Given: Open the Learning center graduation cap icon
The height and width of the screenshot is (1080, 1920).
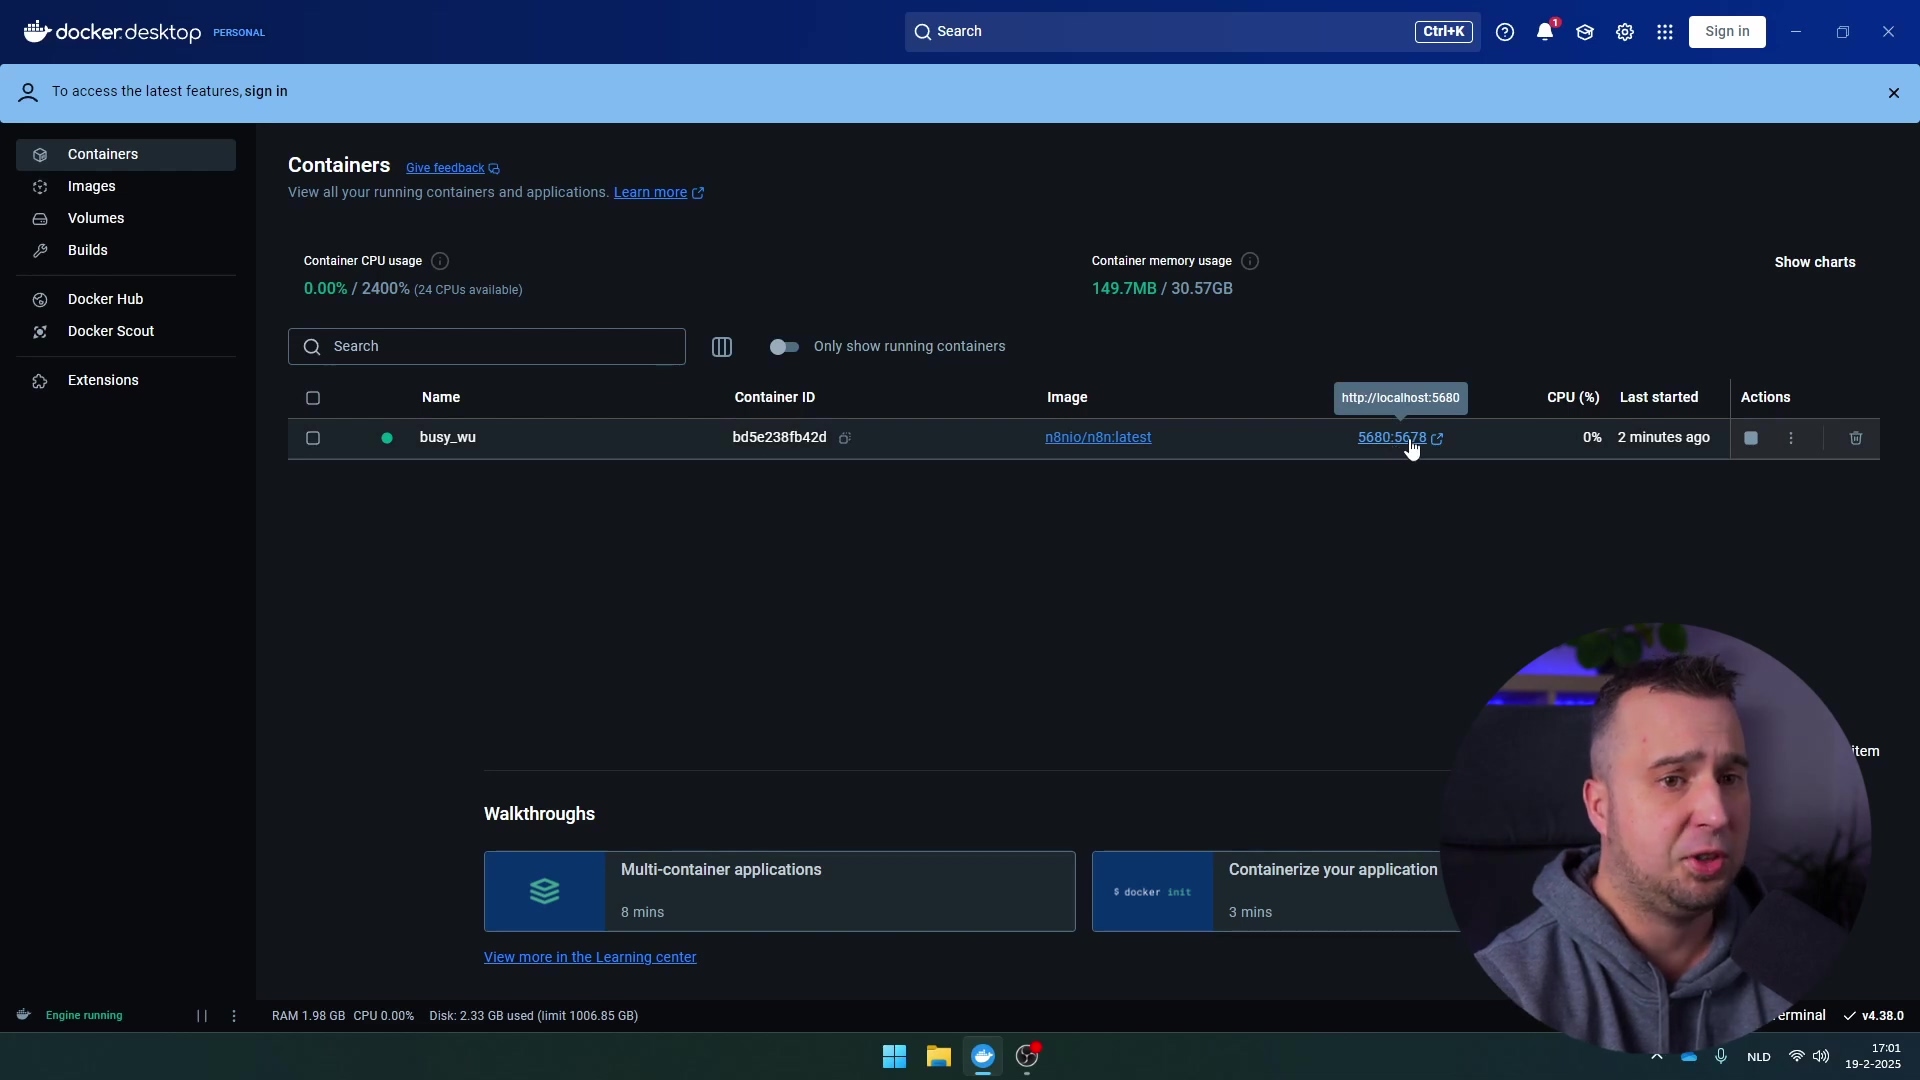Looking at the screenshot, I should click(x=1585, y=32).
